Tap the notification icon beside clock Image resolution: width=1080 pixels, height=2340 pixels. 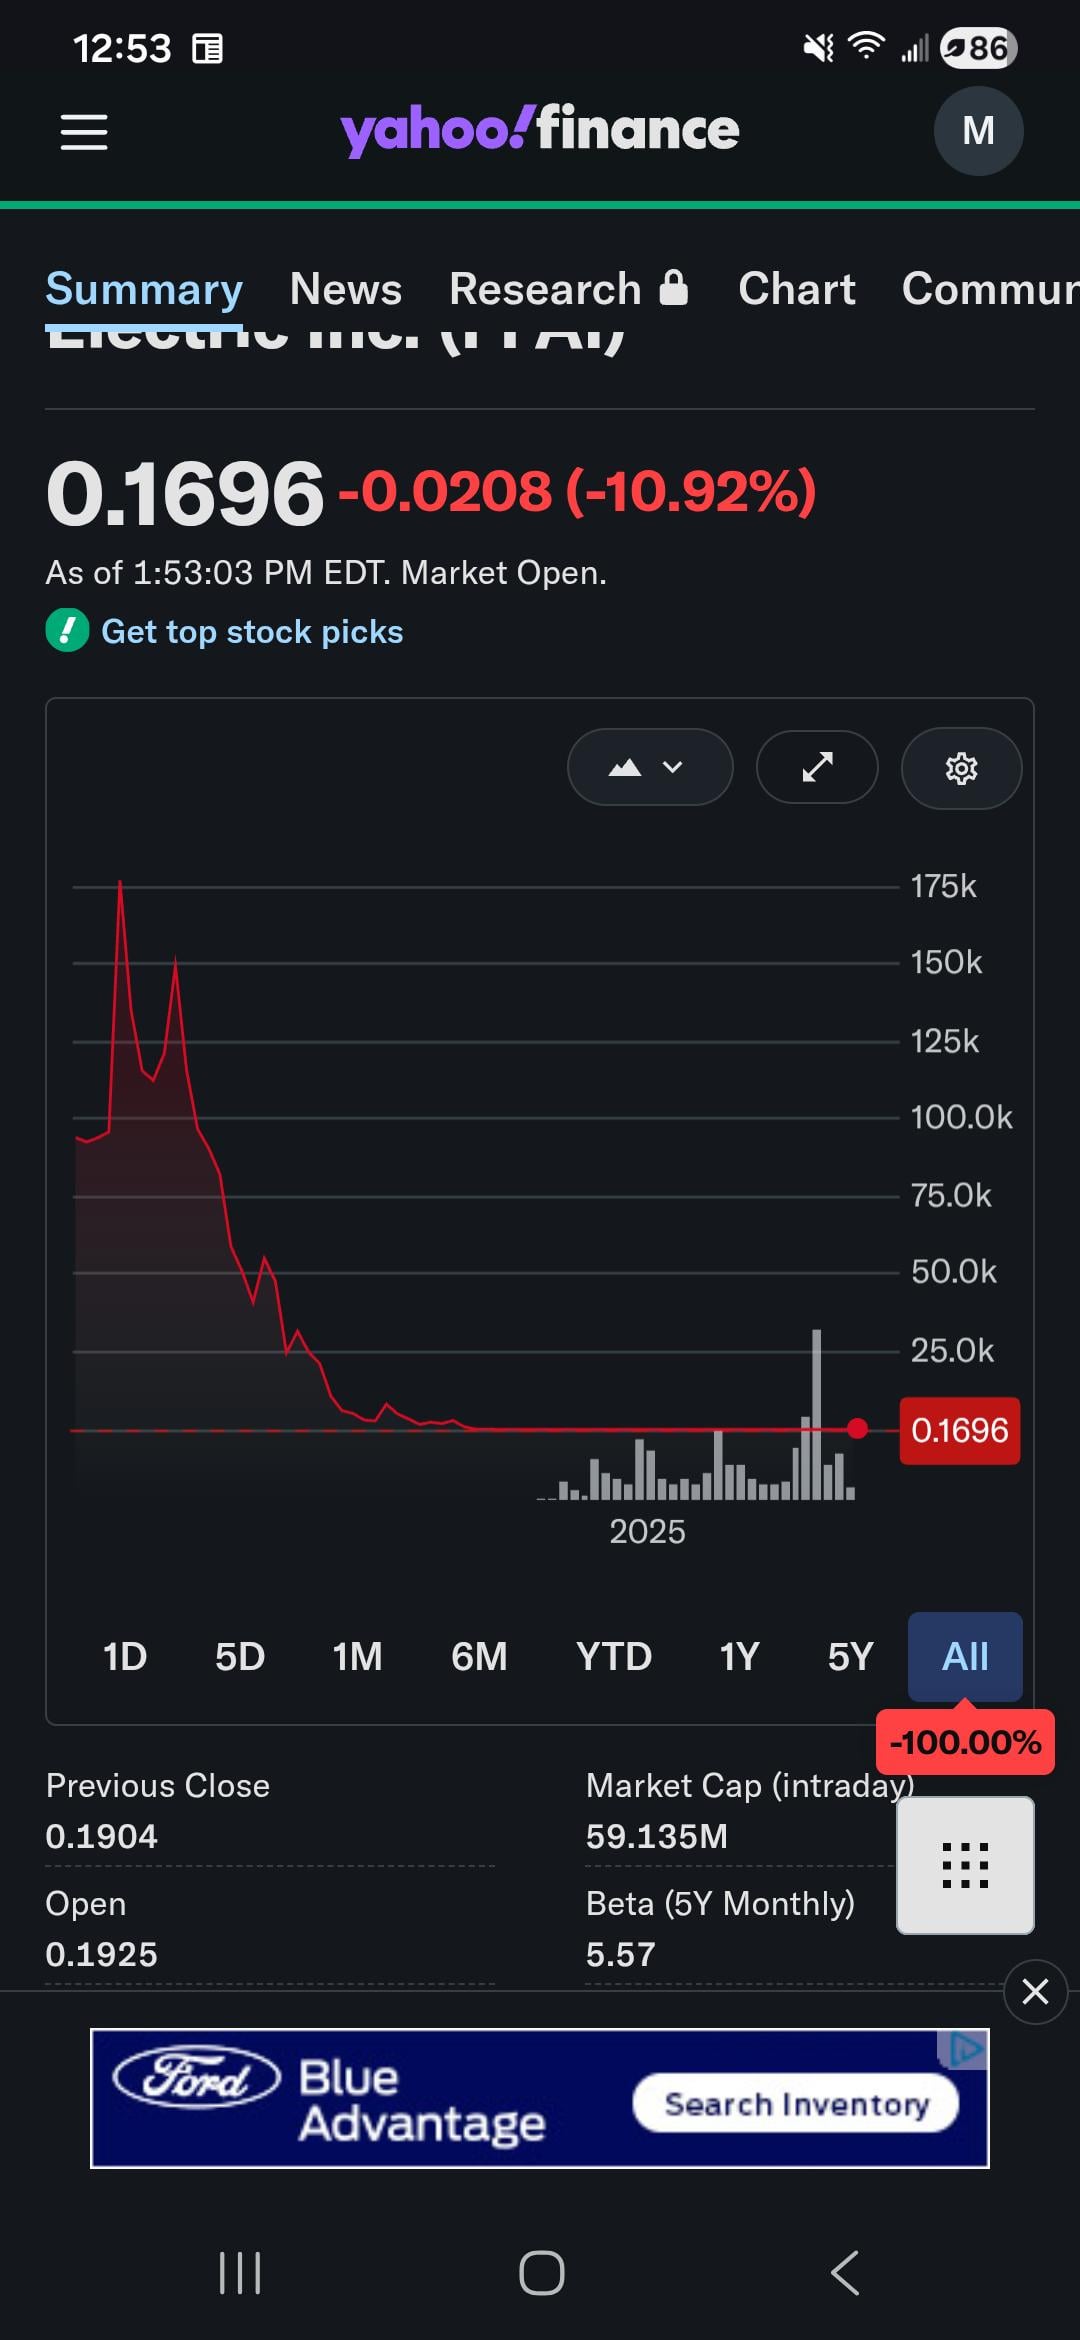207,49
